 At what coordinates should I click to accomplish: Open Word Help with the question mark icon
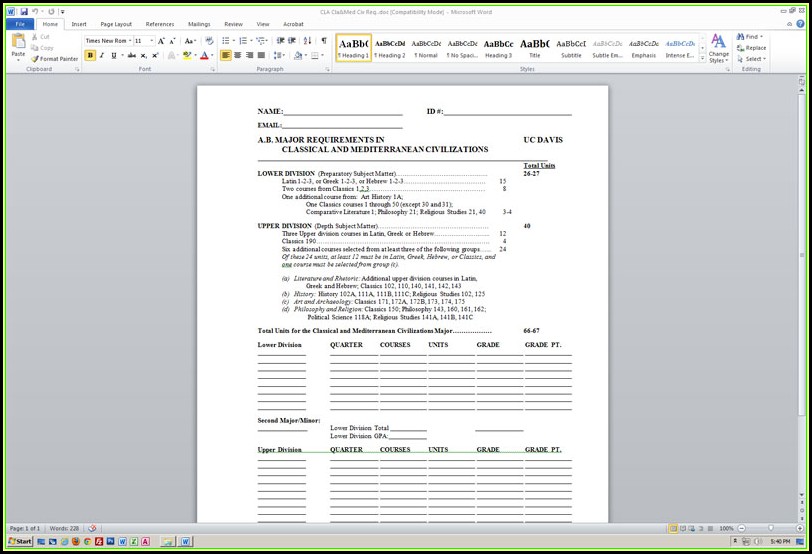[x=797, y=24]
